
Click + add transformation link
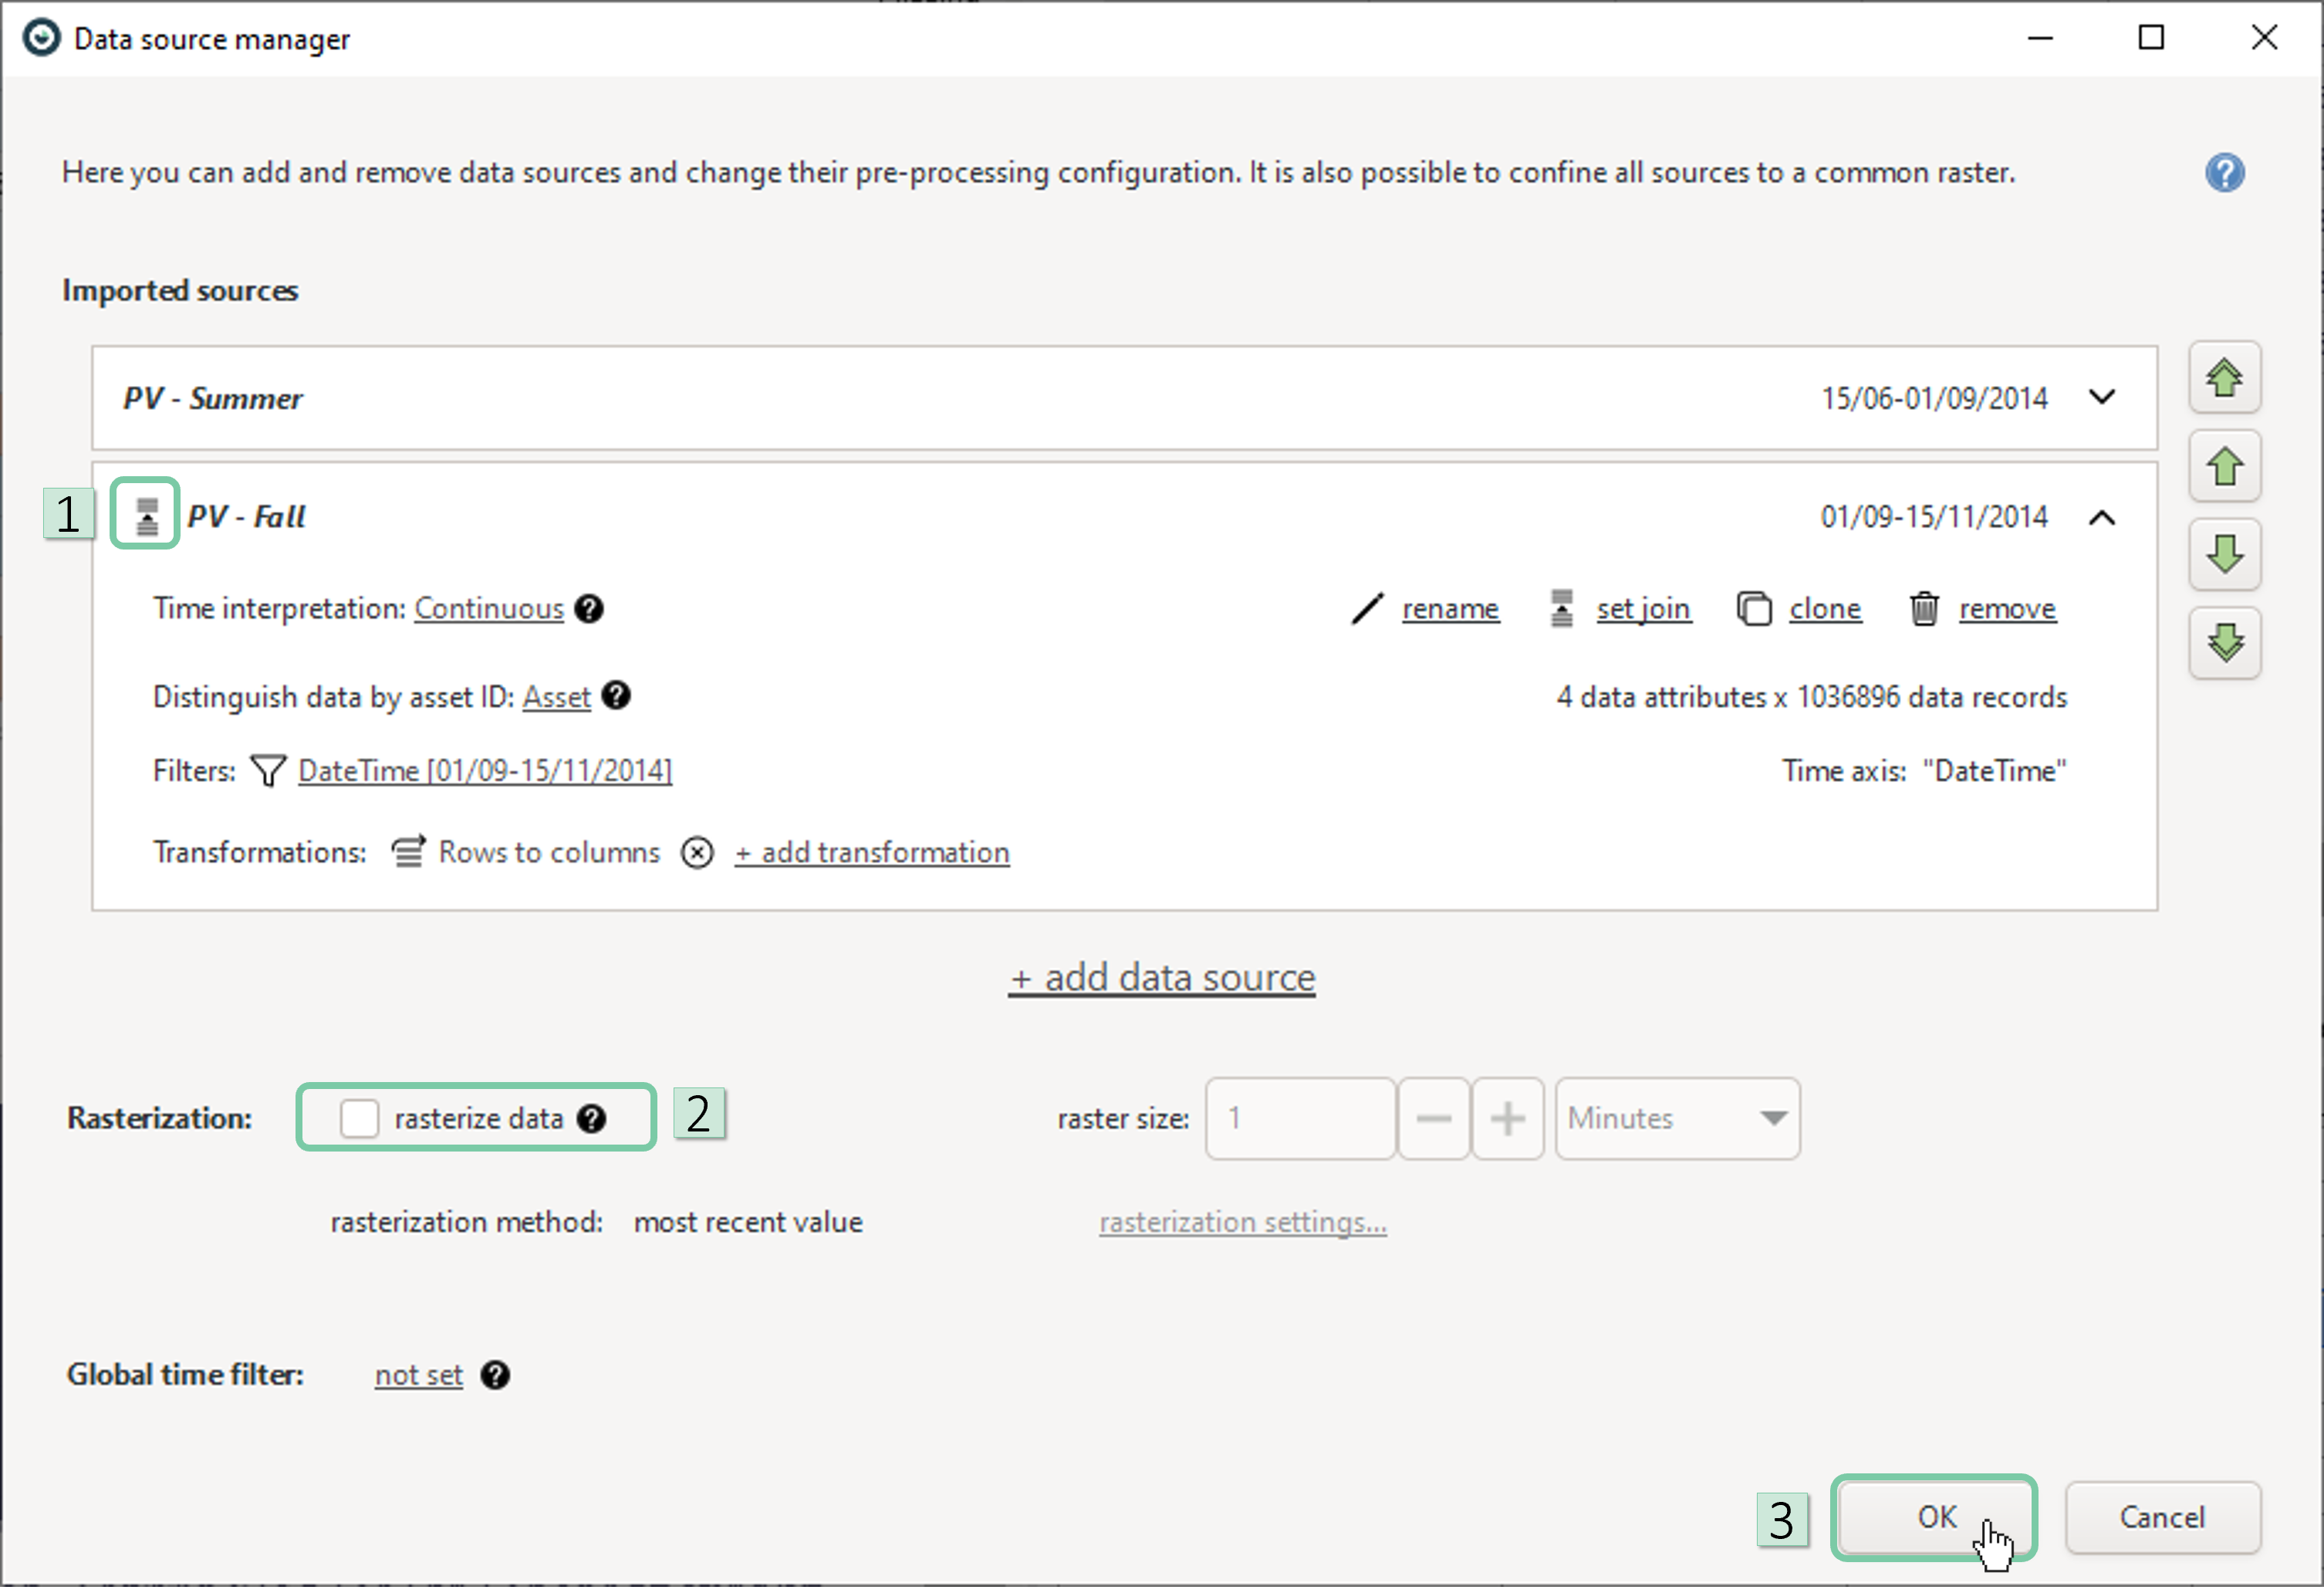pos(872,853)
